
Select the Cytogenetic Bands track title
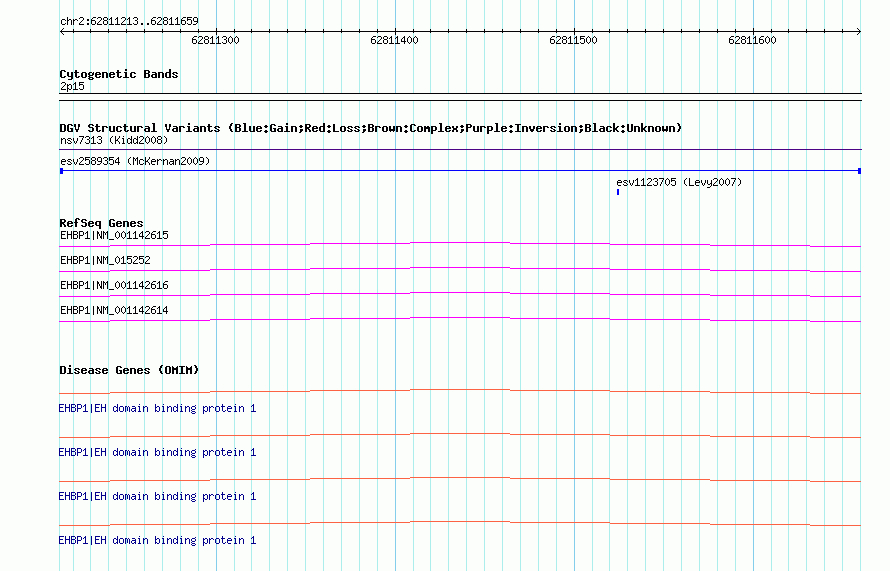(119, 74)
